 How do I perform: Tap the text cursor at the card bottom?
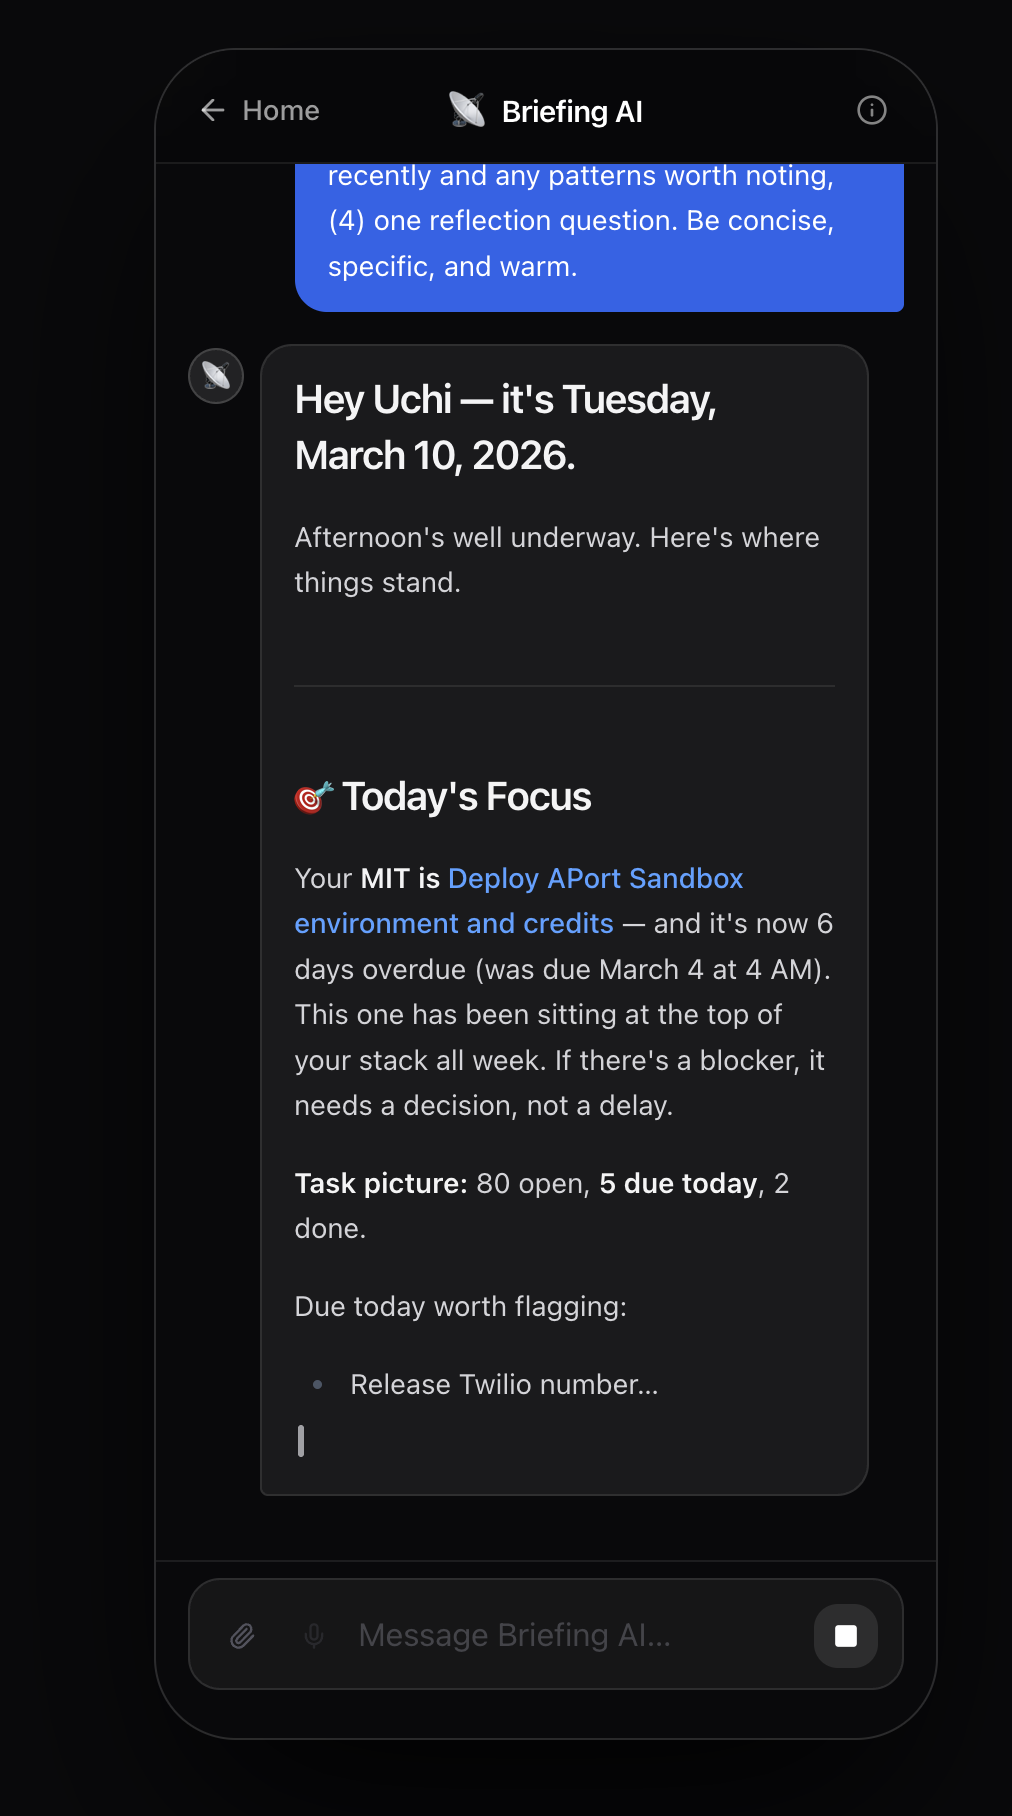301,1441
